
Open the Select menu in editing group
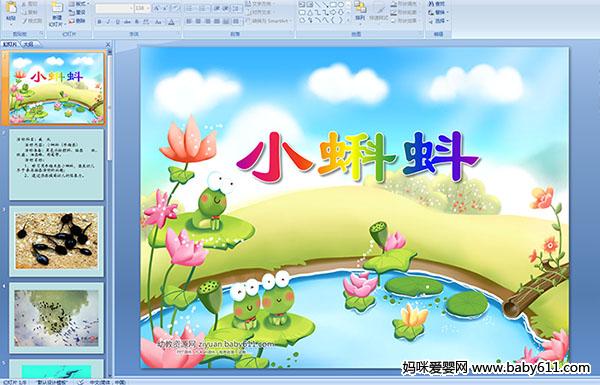[439, 21]
